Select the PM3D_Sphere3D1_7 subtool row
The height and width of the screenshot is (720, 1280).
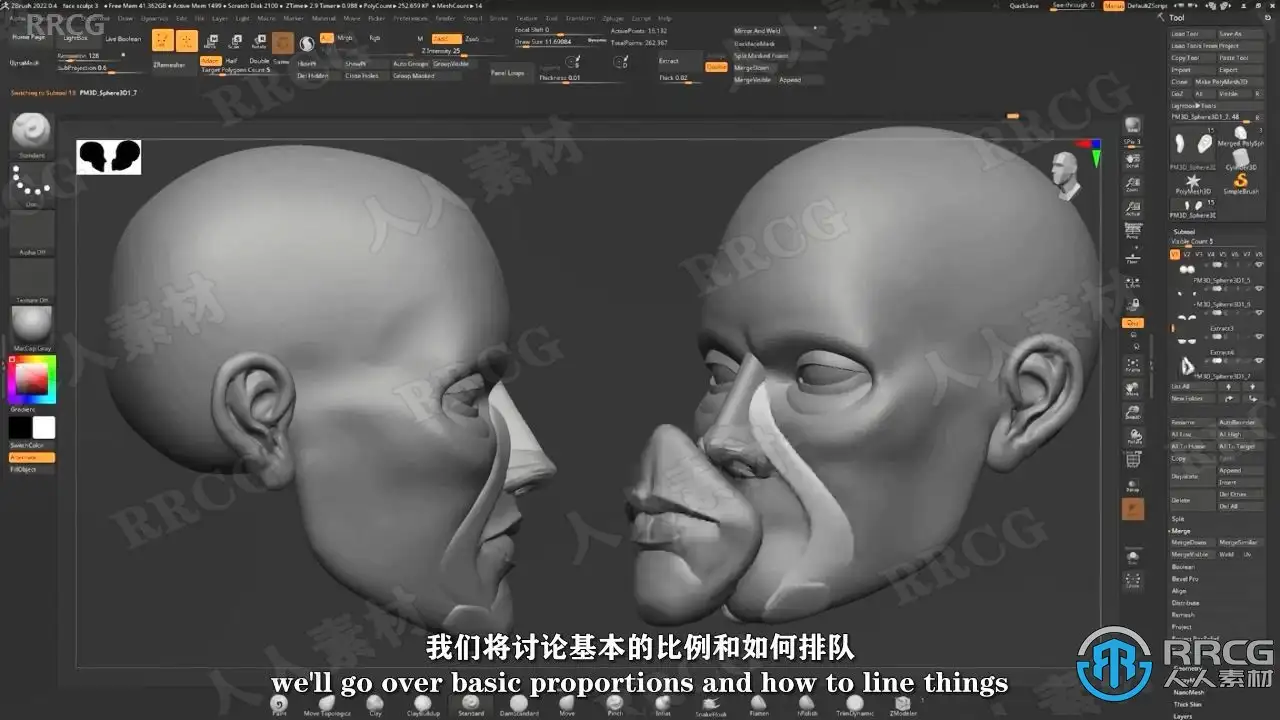coord(1217,368)
